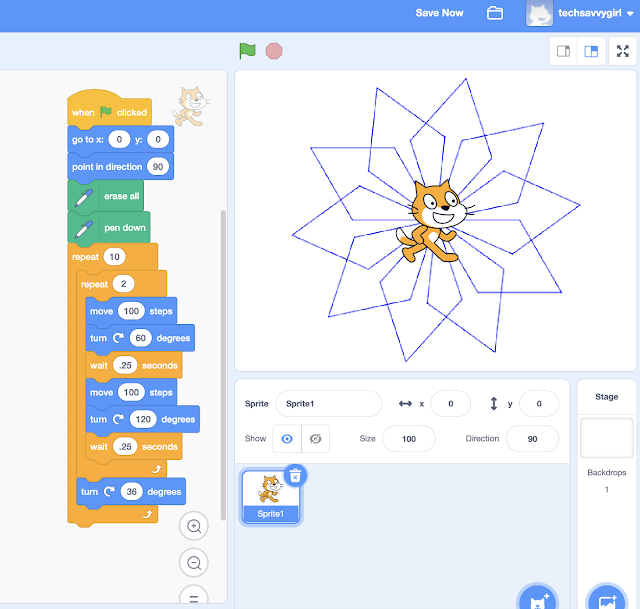This screenshot has width=640, height=609.
Task: Click the pen icon on pen down
Action: tap(83, 229)
